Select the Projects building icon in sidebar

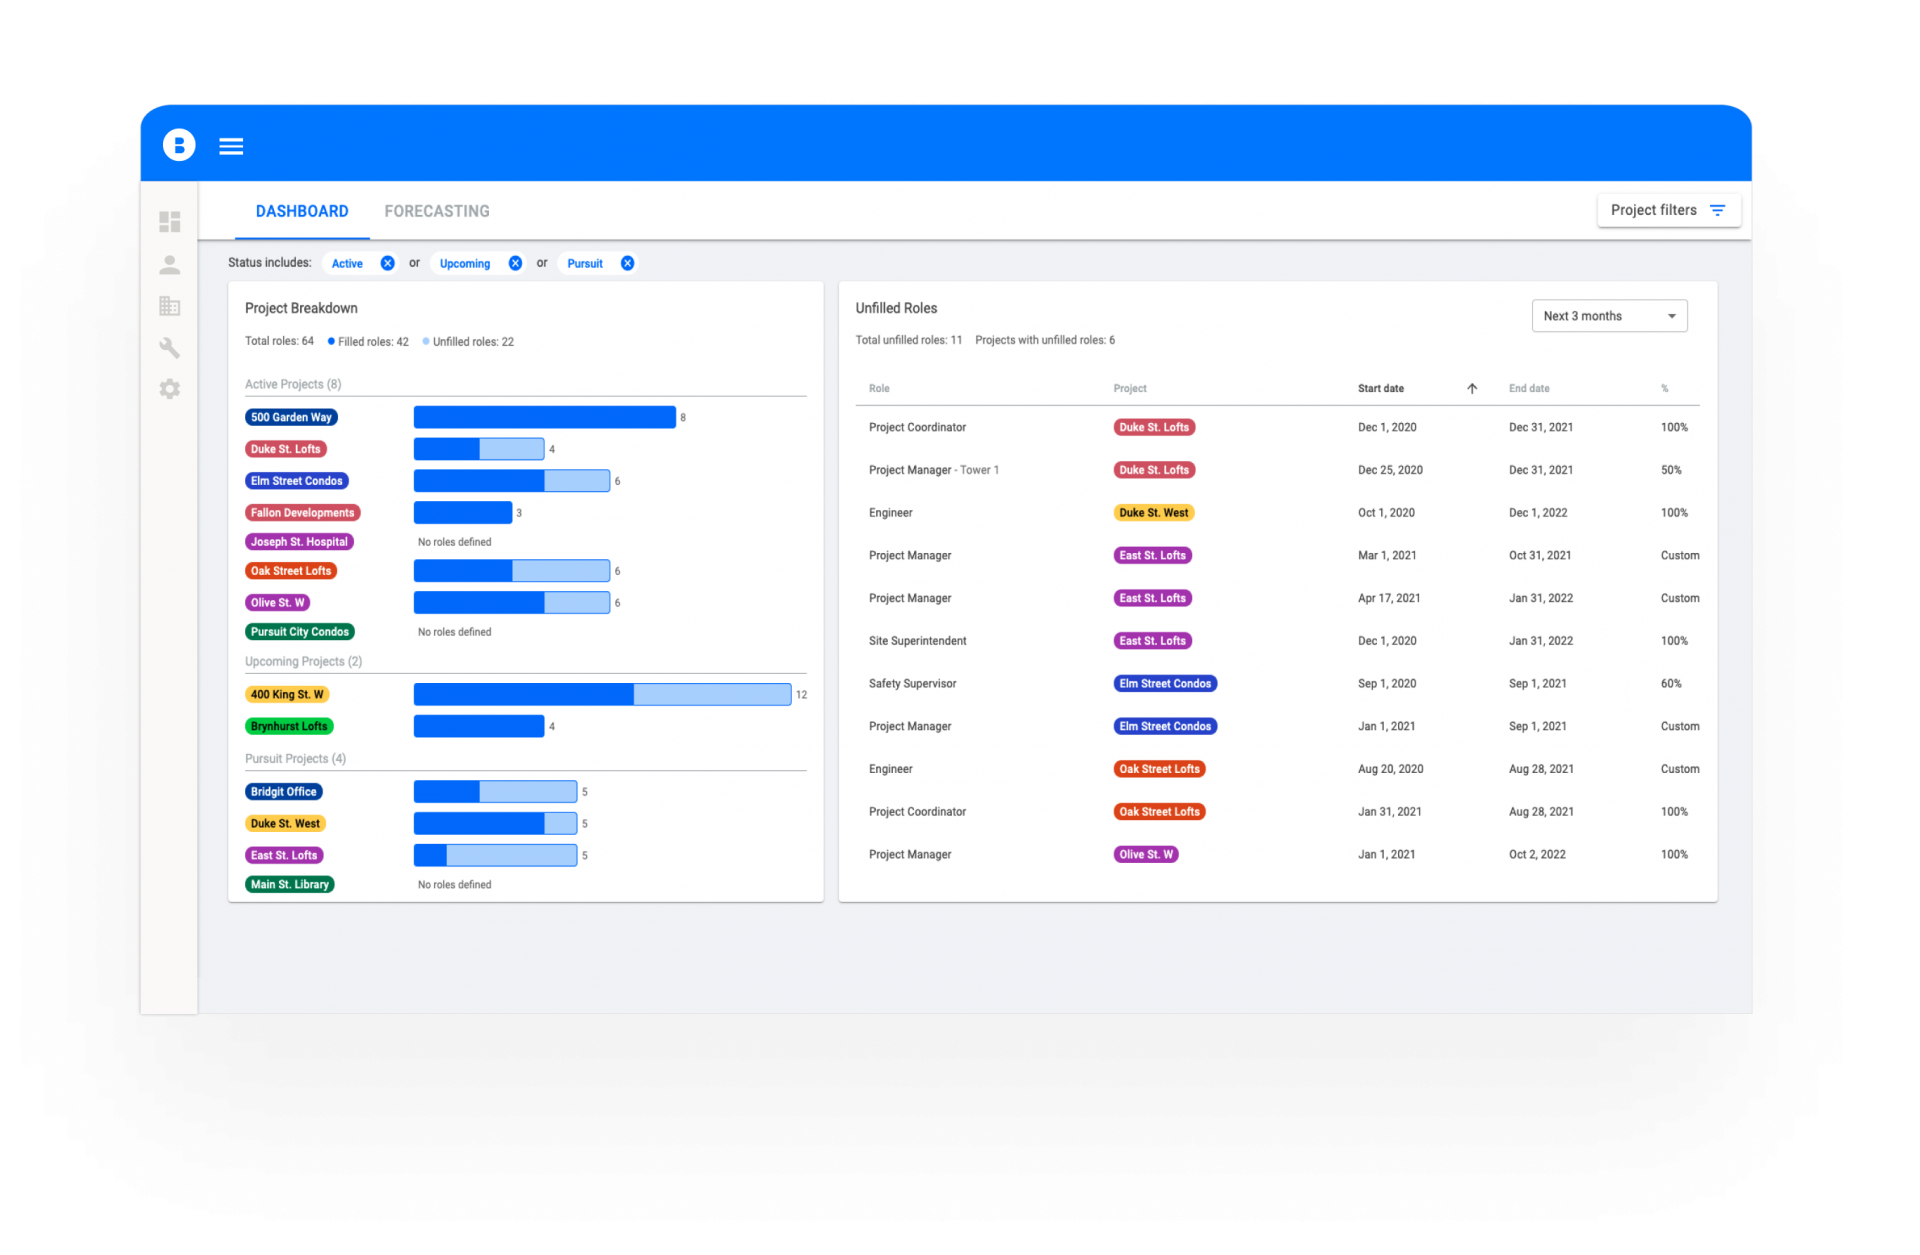169,306
